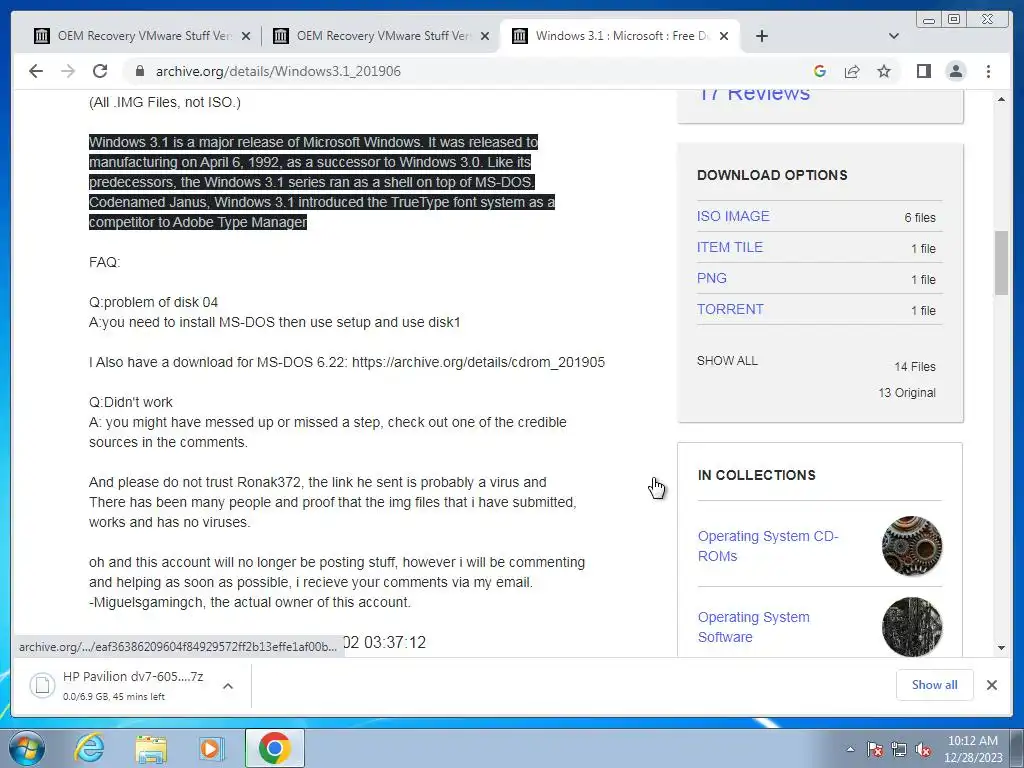The image size is (1024, 768).
Task: Click the Operating System Software thumbnail
Action: point(912,627)
